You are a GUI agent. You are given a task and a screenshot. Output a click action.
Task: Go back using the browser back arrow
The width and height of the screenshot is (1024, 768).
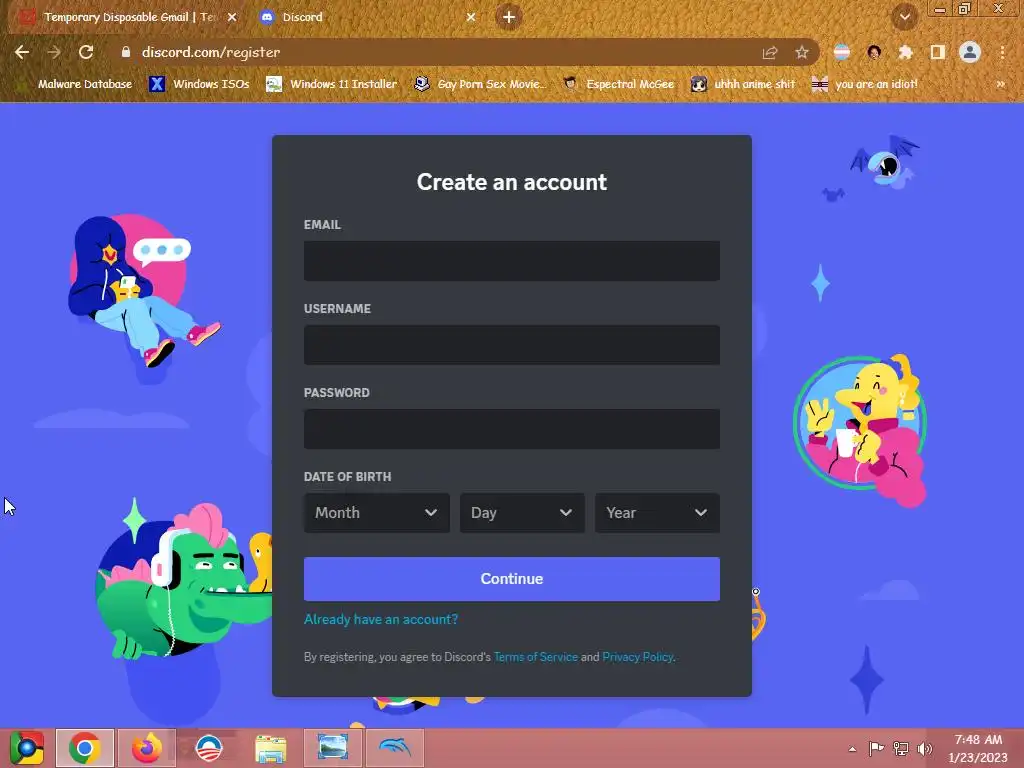[22, 52]
